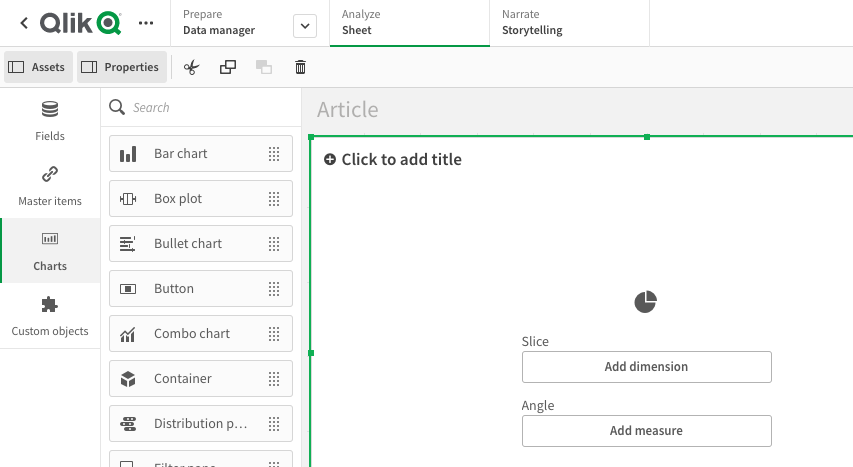
Task: Switch to the Narrate Storytelling tab
Action: click(569, 23)
